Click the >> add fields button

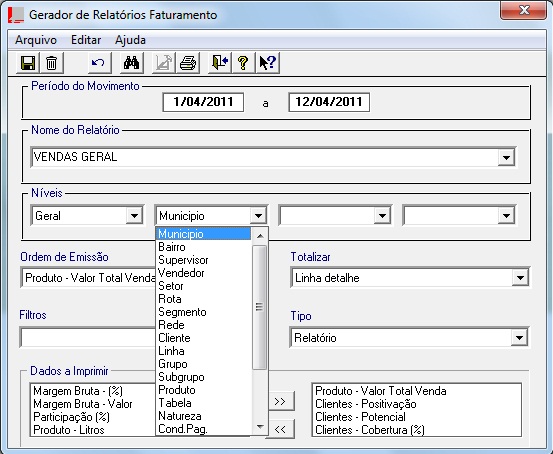click(280, 401)
